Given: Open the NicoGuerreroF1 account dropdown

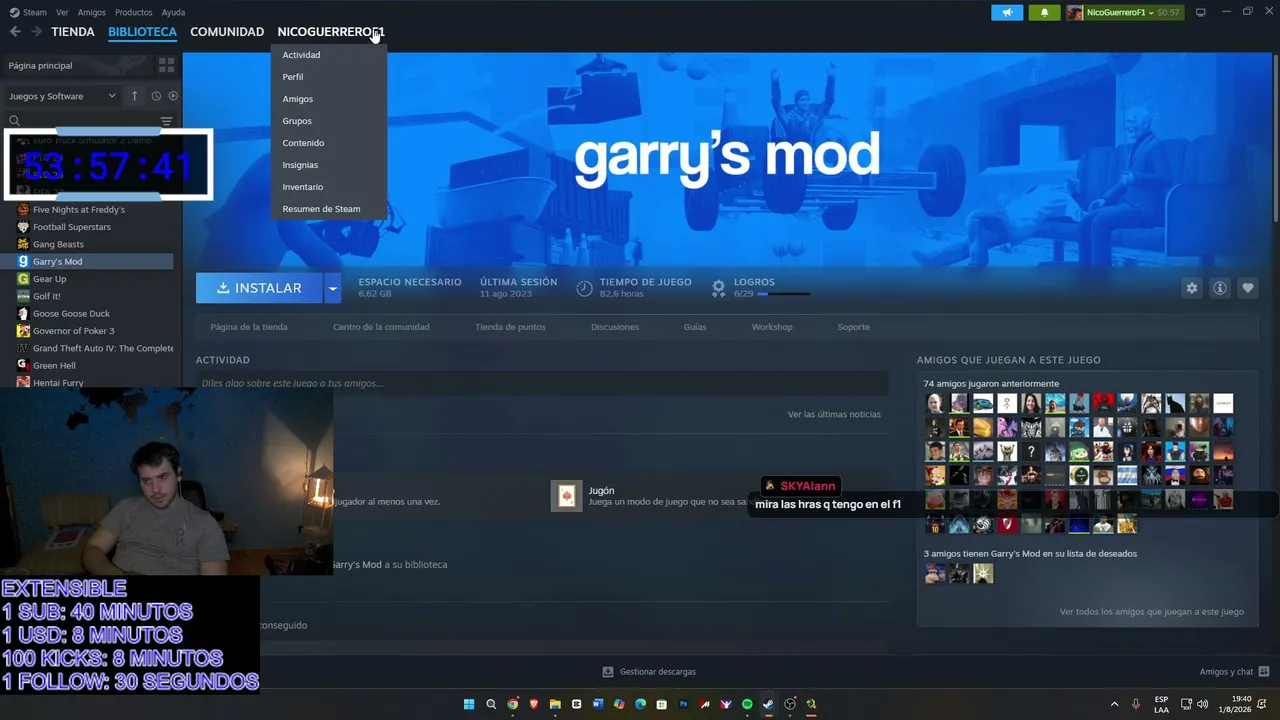Looking at the screenshot, I should pyautogui.click(x=1123, y=12).
